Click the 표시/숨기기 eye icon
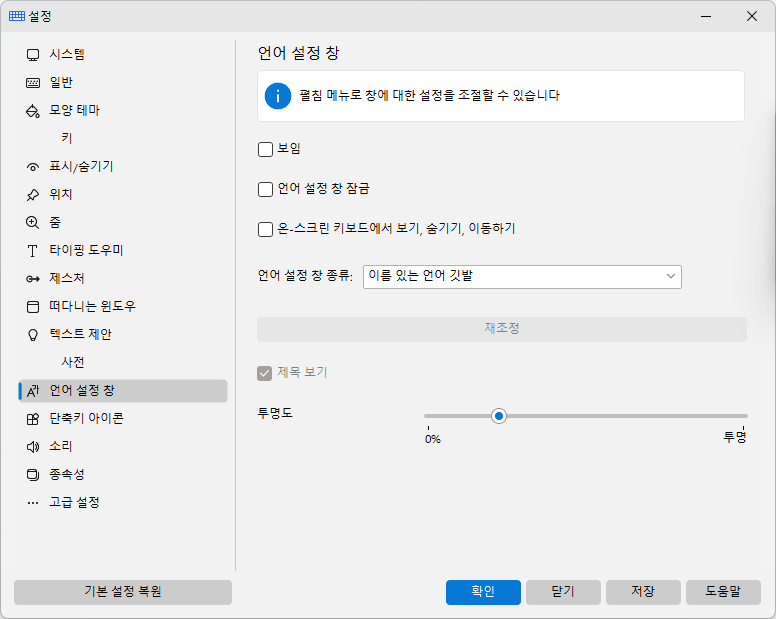This screenshot has width=776, height=619. (x=33, y=167)
